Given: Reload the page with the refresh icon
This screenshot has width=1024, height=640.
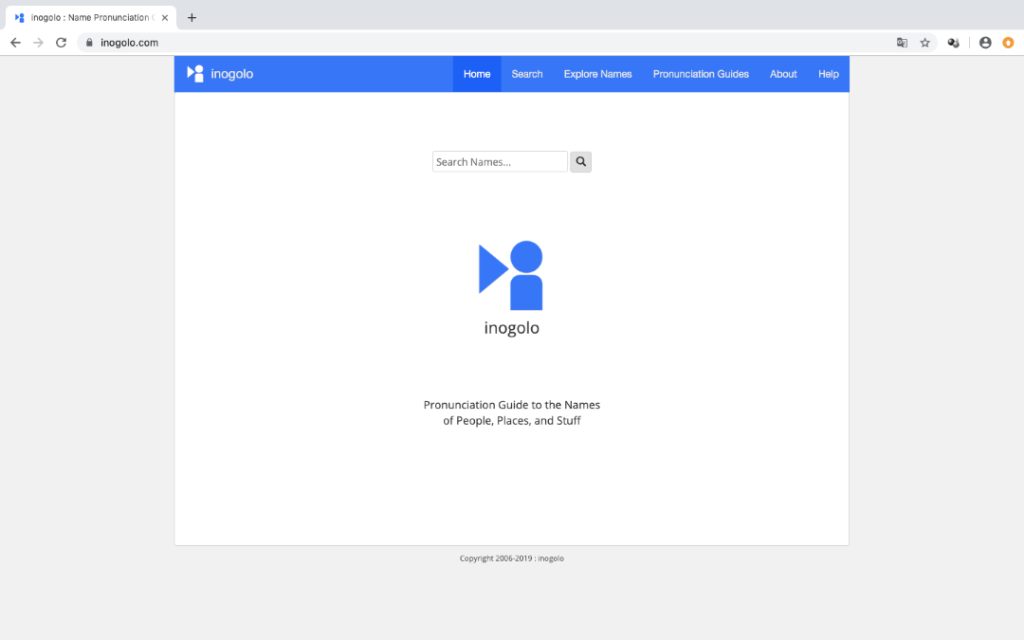Looking at the screenshot, I should 61,43.
